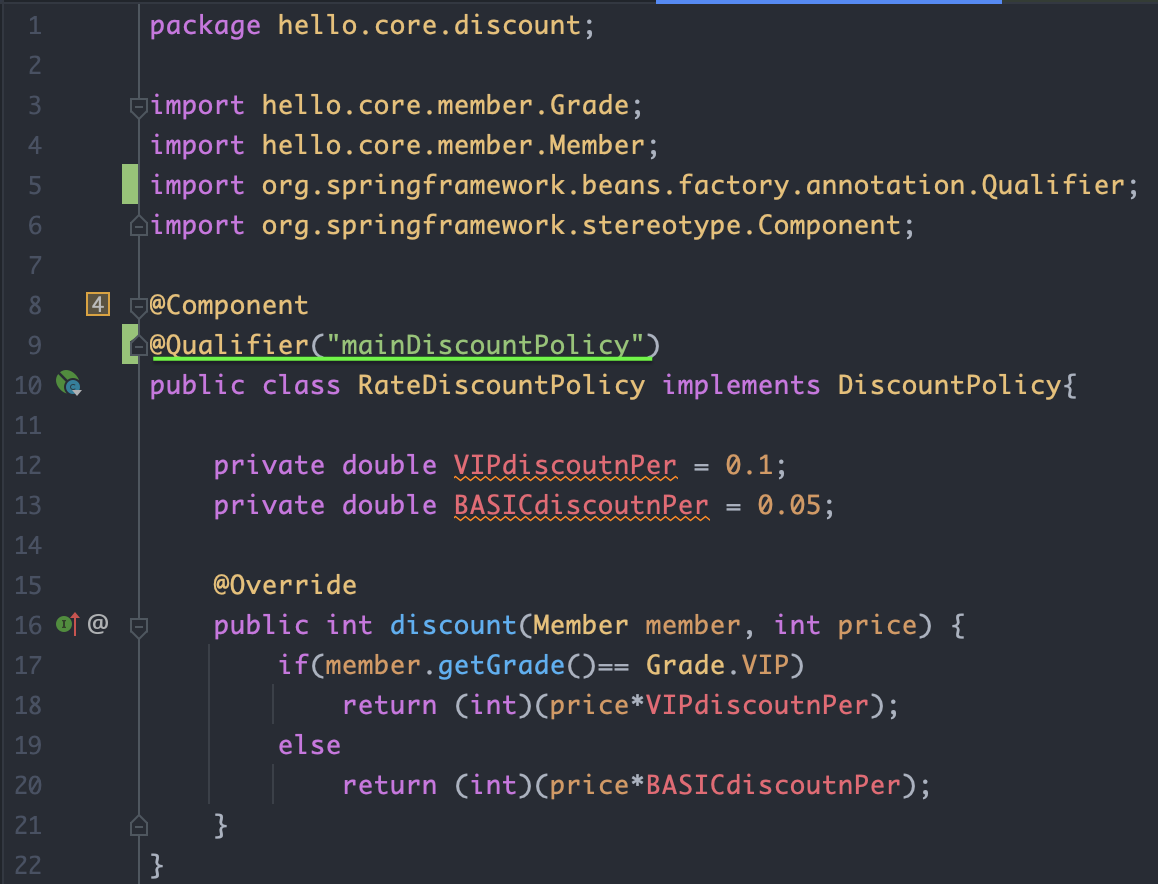Click the import org.springframework.stereotype.Component
Viewport: 1158px width, 884px height.
pyautogui.click(x=581, y=225)
